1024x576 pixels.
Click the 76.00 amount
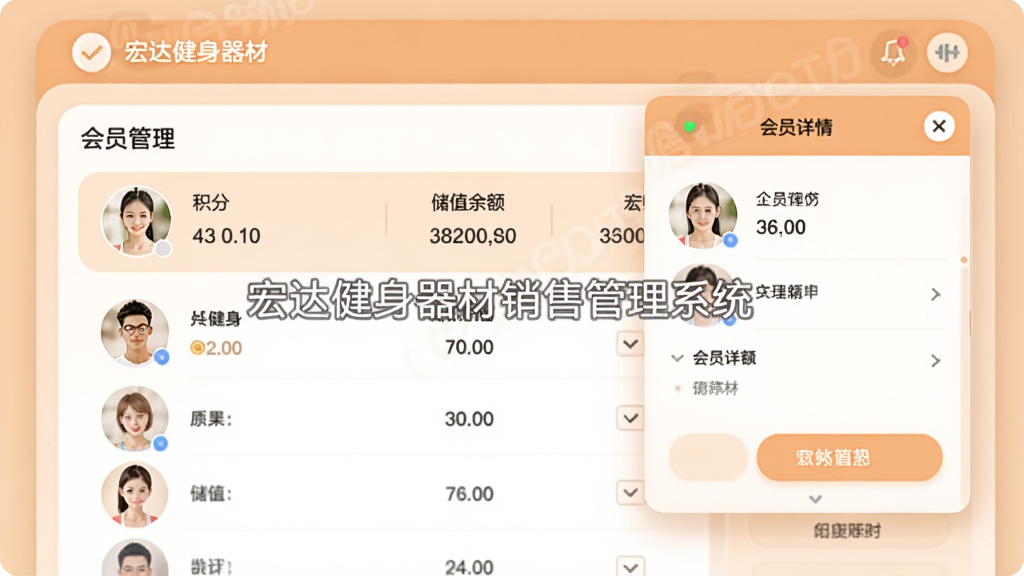click(x=469, y=494)
